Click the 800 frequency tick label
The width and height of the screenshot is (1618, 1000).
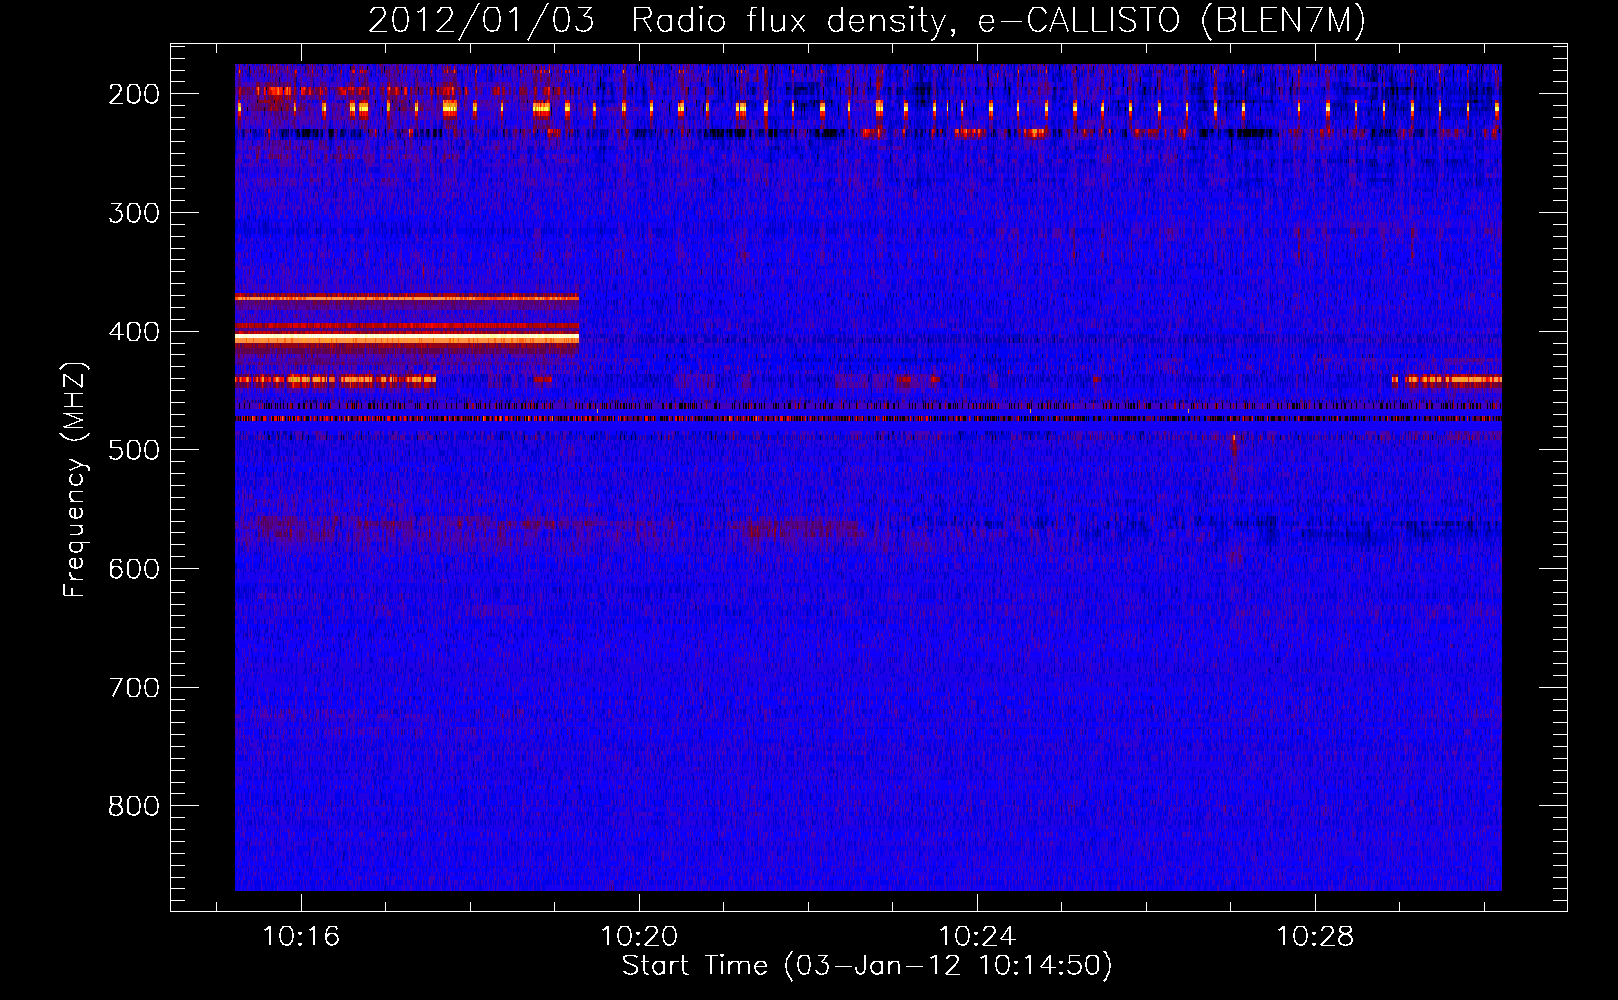(134, 806)
